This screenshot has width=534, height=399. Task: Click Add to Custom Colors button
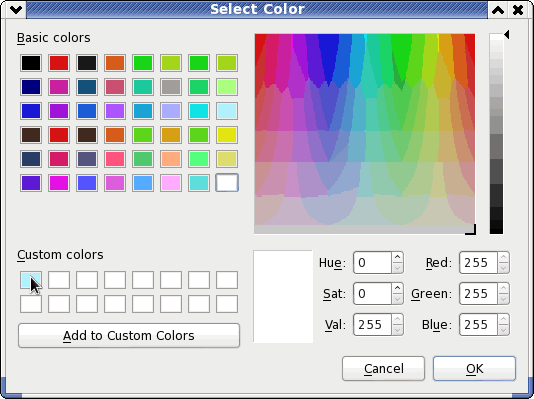click(129, 336)
